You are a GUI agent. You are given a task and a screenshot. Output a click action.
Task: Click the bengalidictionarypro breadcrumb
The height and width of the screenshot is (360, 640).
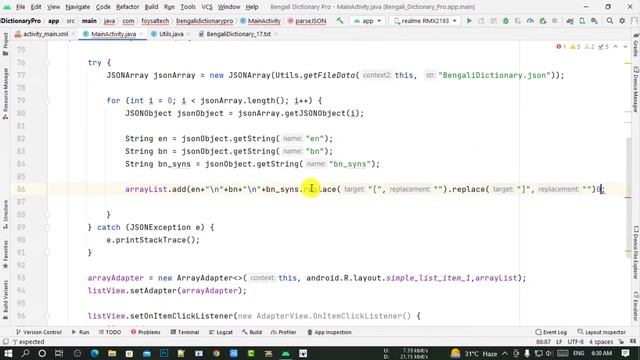tap(205, 20)
